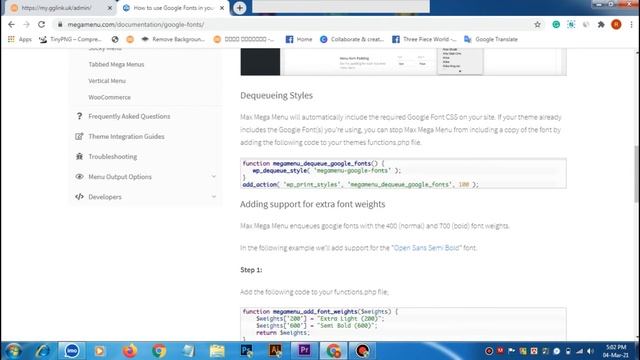Open the media player taskbar icon
This screenshot has width=640, height=360.
100,351
